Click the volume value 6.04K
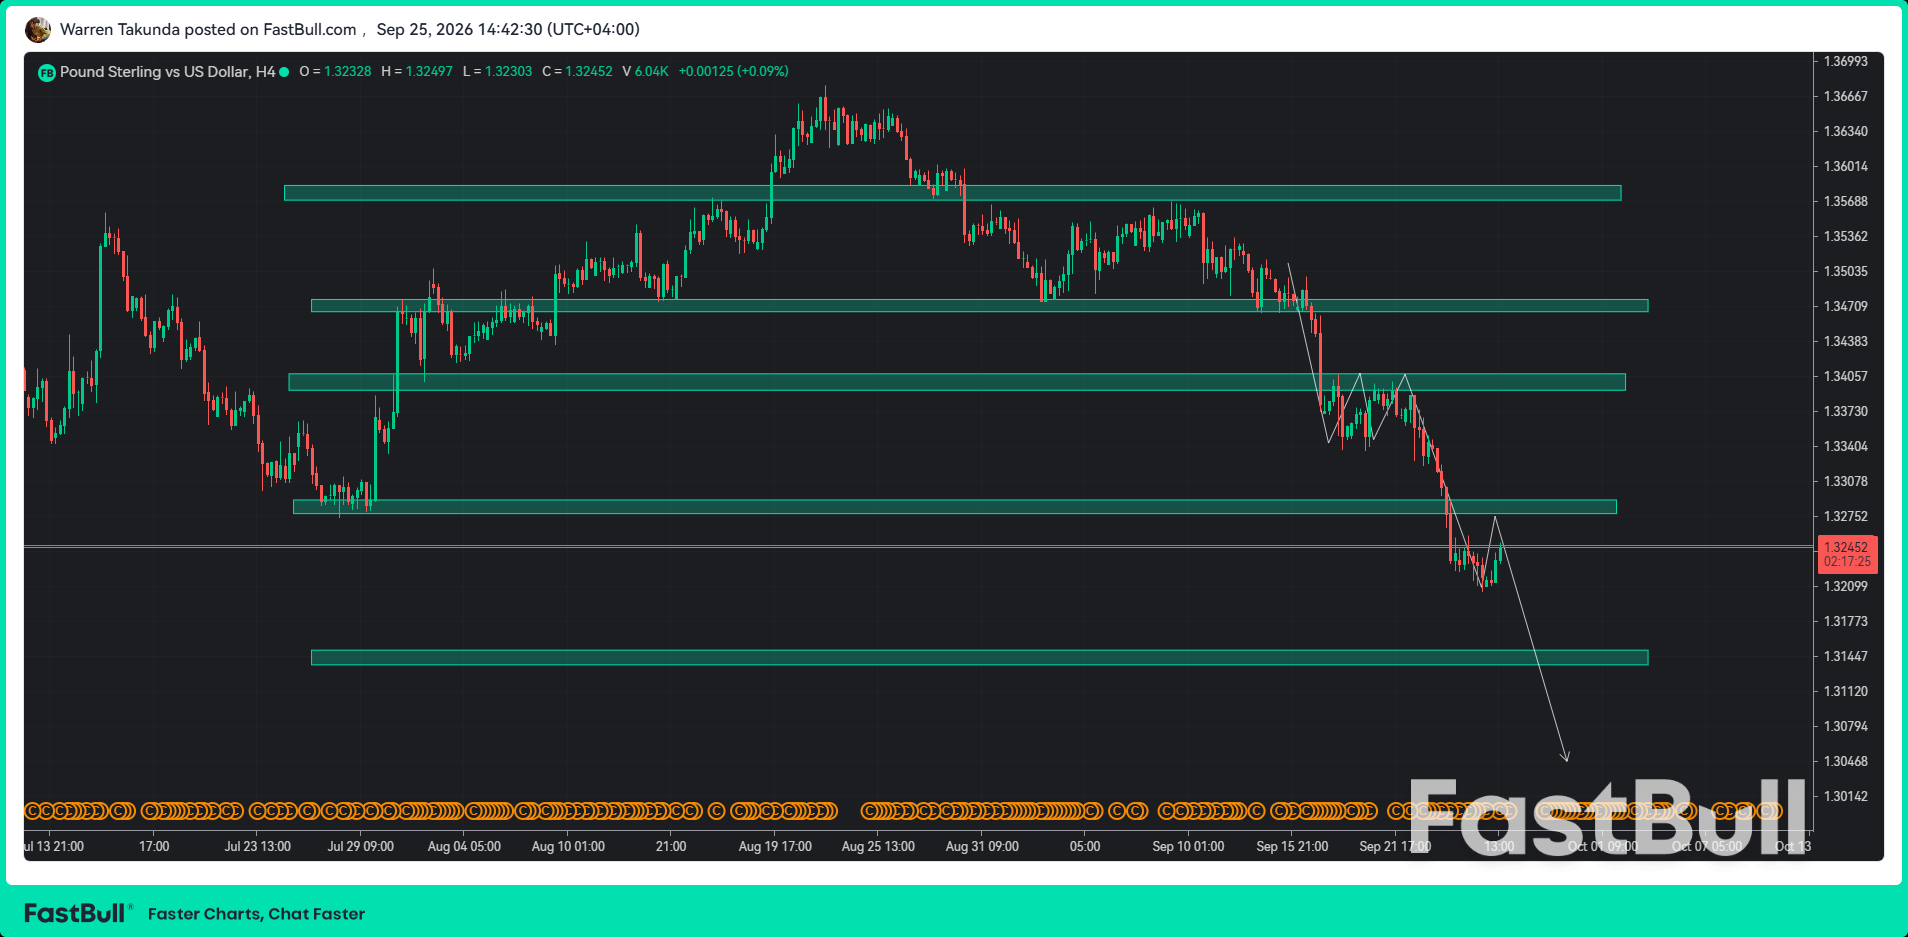Screen dimensions: 1908x937 click(651, 72)
